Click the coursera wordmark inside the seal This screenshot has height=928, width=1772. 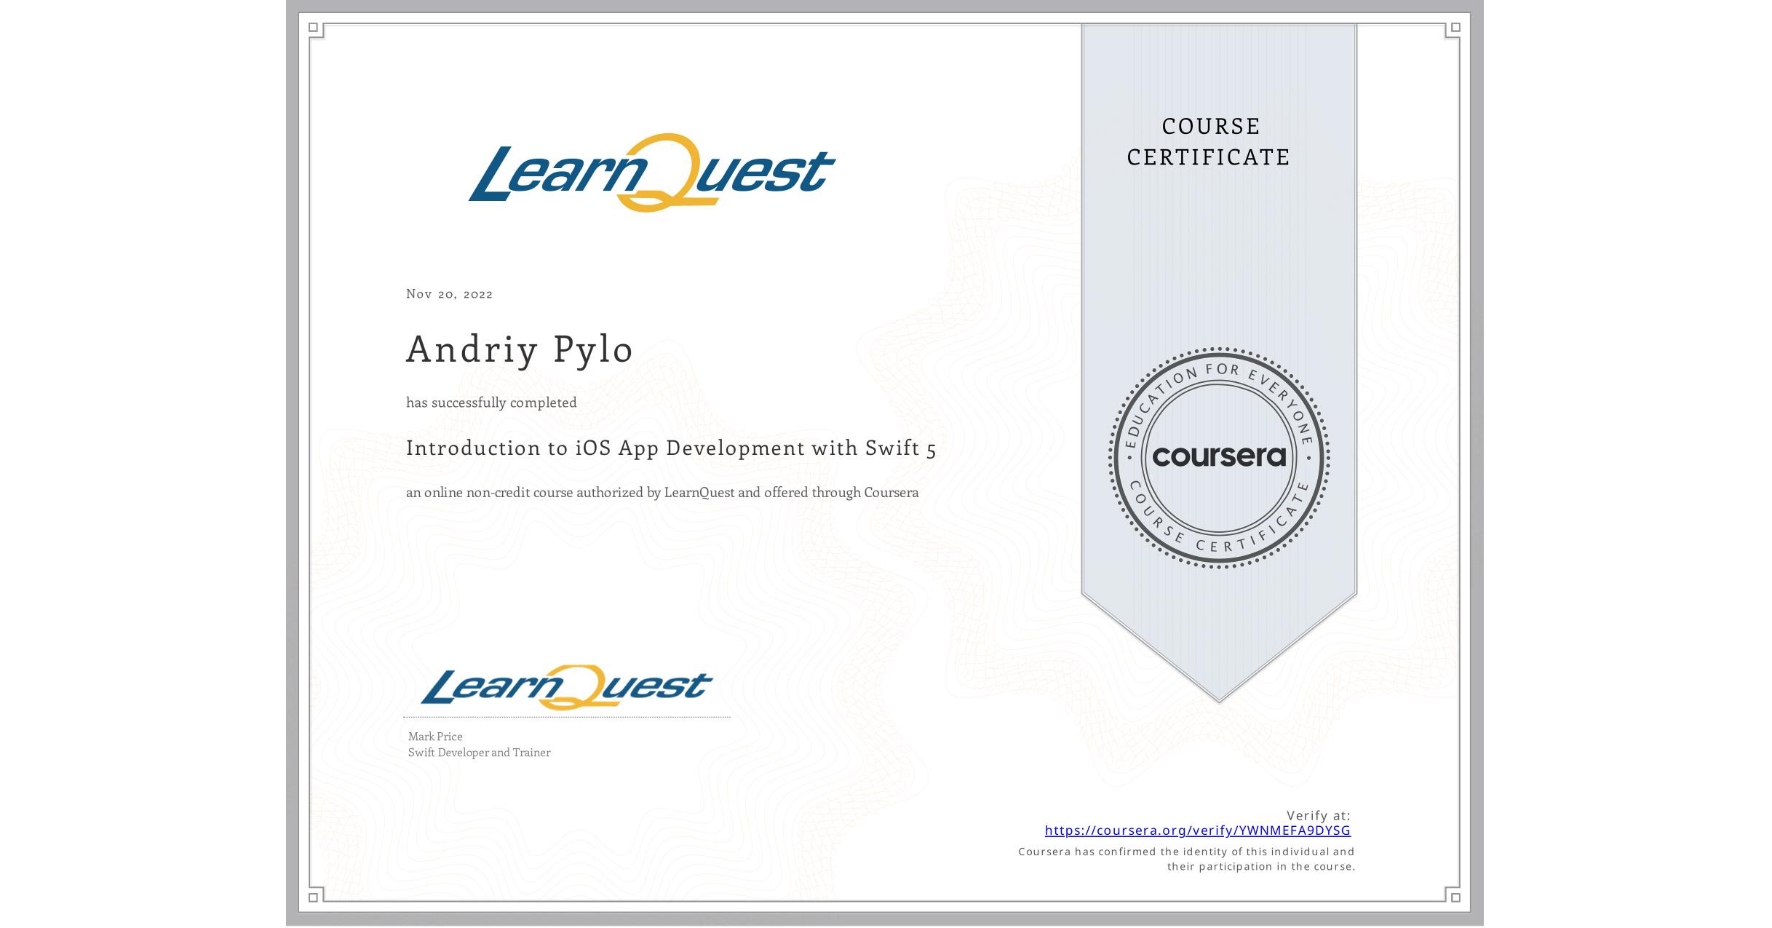click(1219, 458)
